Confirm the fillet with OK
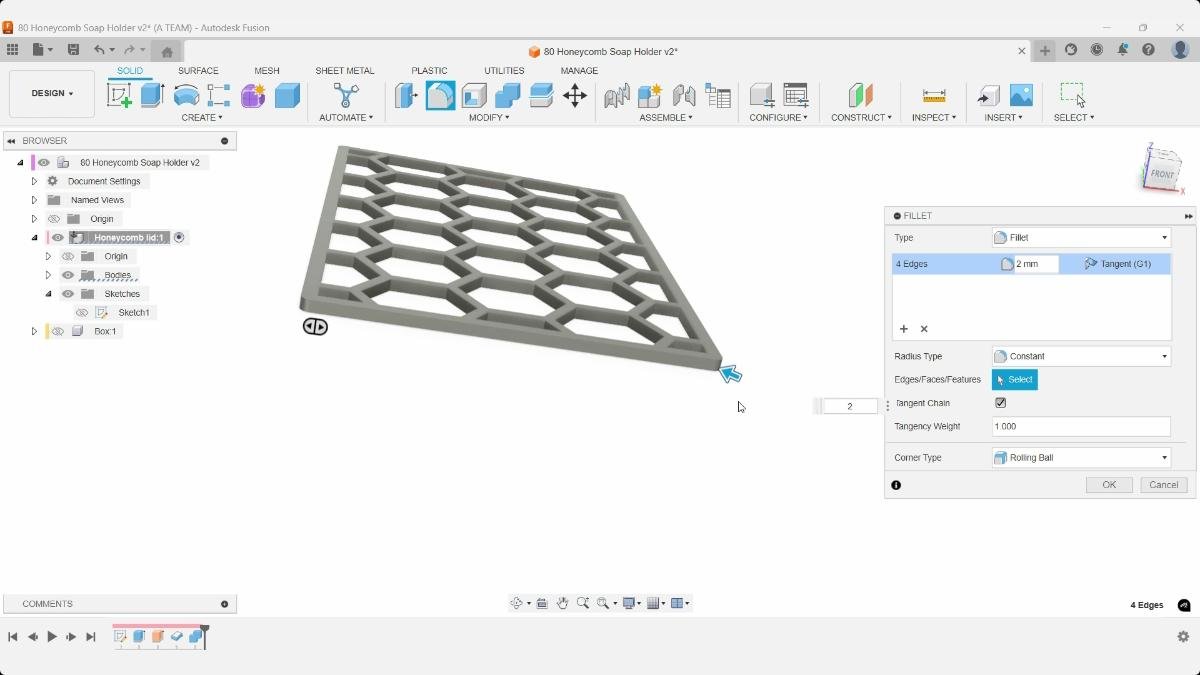 tap(1109, 485)
